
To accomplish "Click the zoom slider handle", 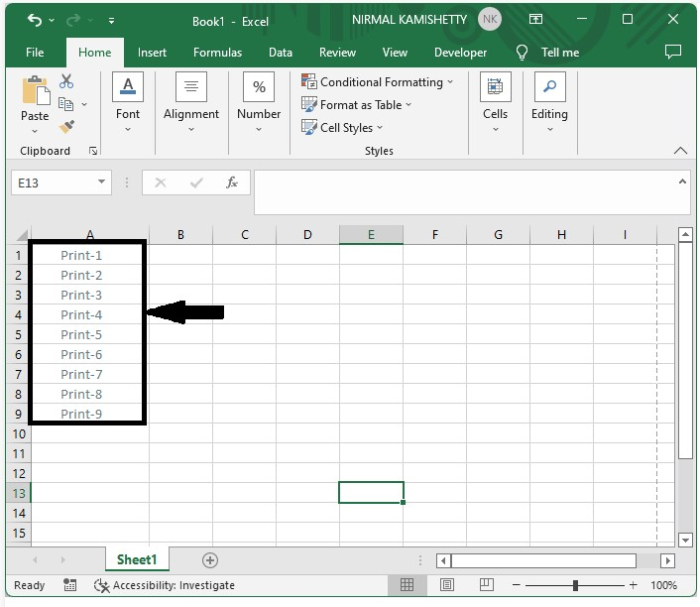I will [575, 585].
